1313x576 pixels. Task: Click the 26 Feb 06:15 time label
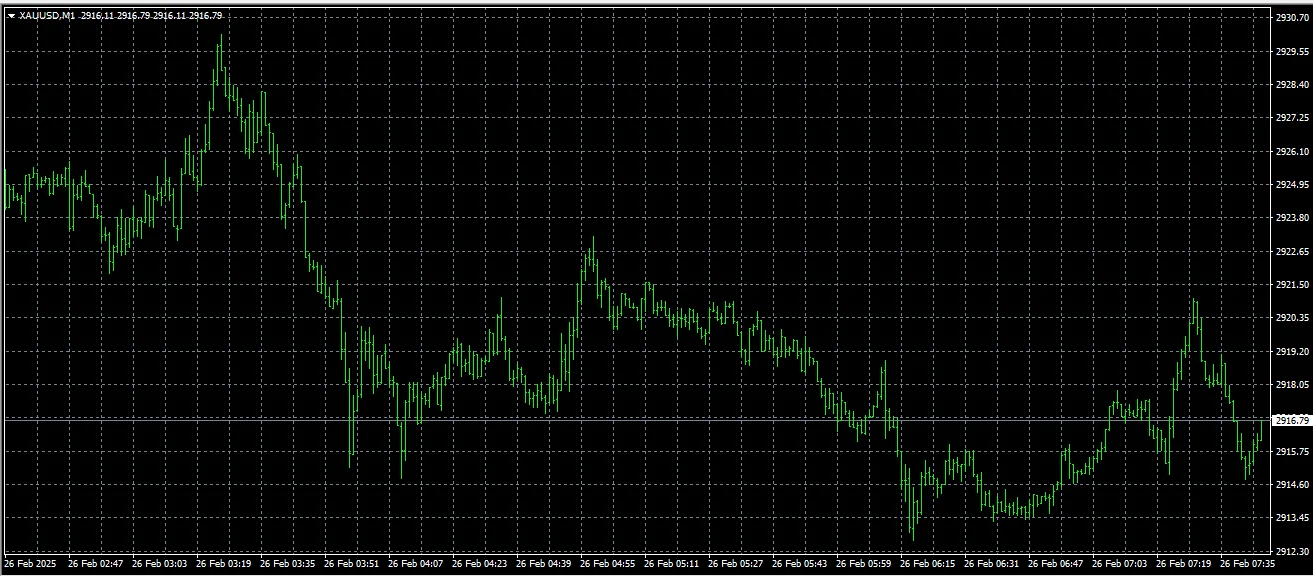927,564
